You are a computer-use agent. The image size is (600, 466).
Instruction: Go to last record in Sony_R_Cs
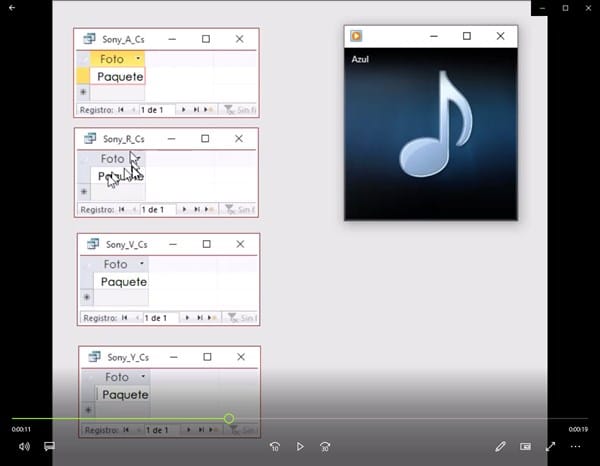coord(197,209)
